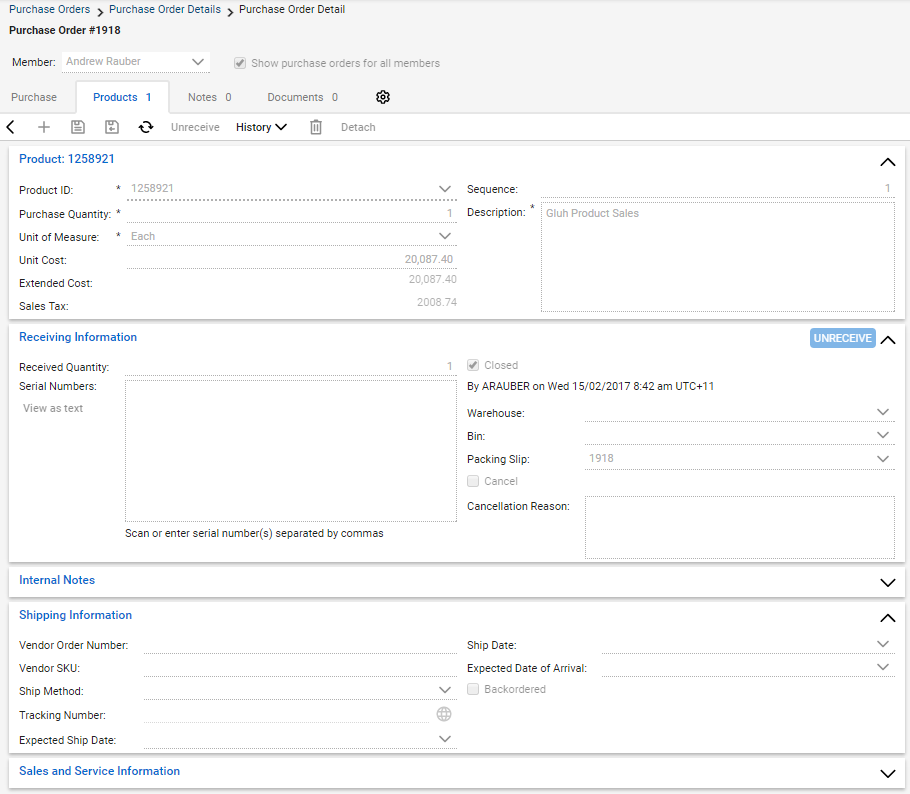Switch to the Notes tab
This screenshot has height=794, width=910.
pyautogui.click(x=209, y=97)
